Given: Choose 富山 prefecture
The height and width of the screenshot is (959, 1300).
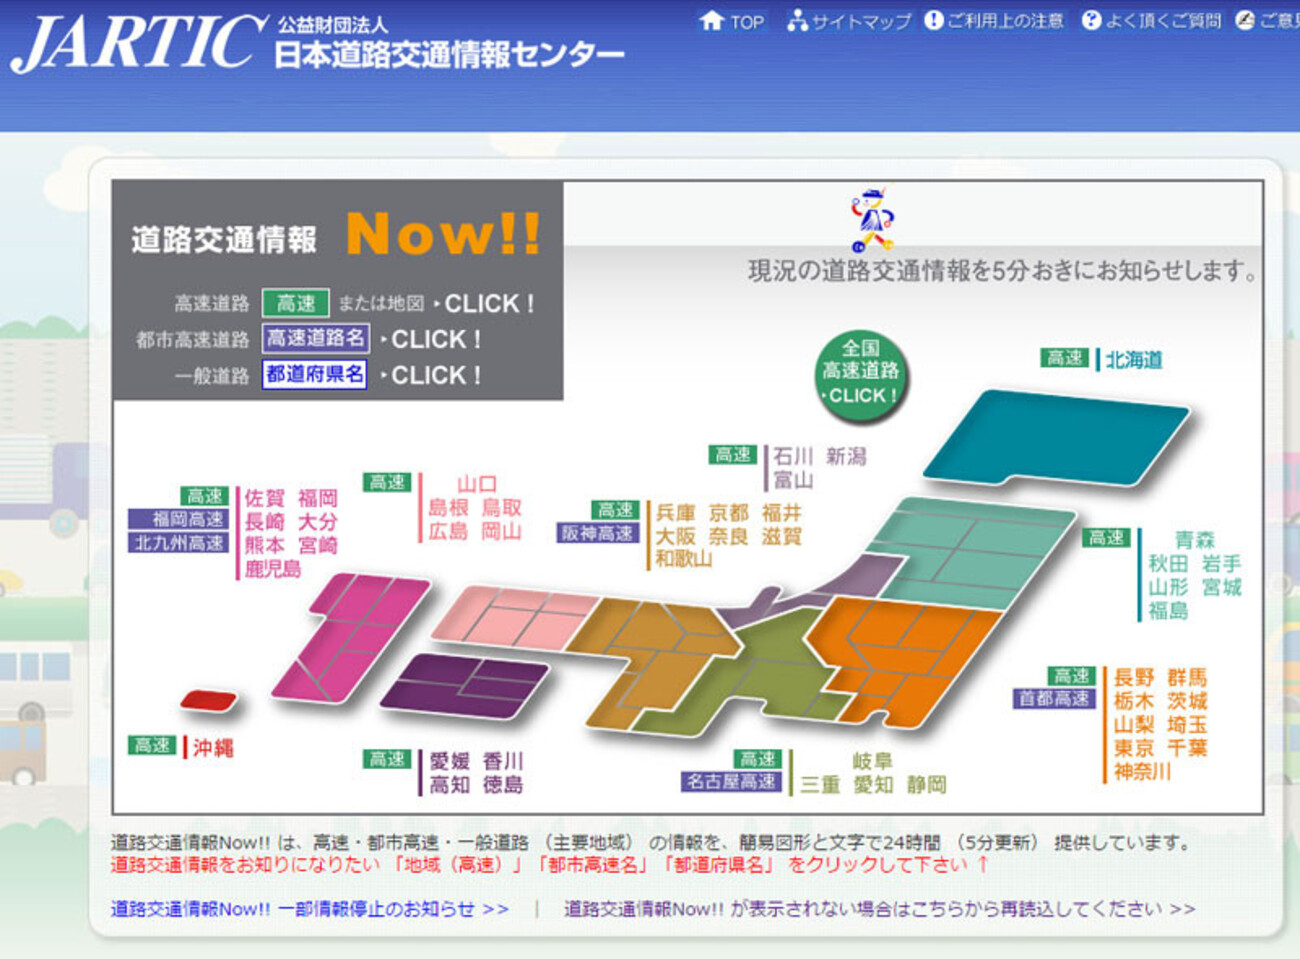Looking at the screenshot, I should [x=793, y=480].
